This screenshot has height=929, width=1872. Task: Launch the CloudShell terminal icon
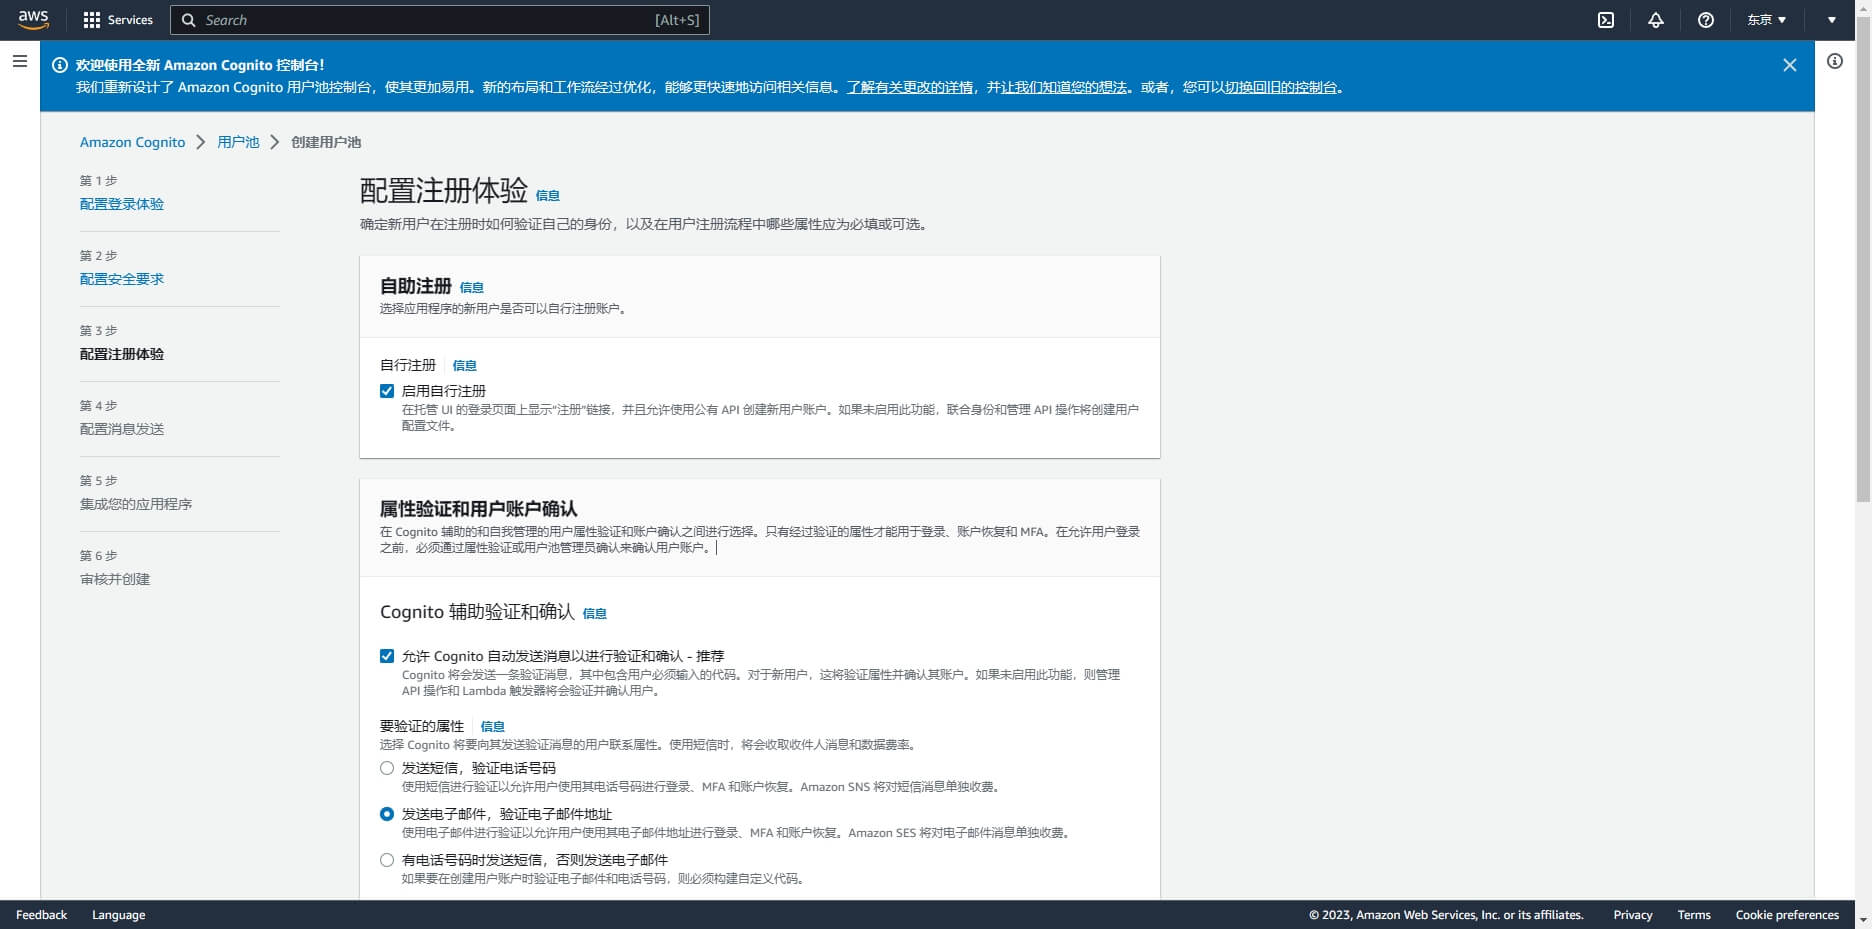1606,20
